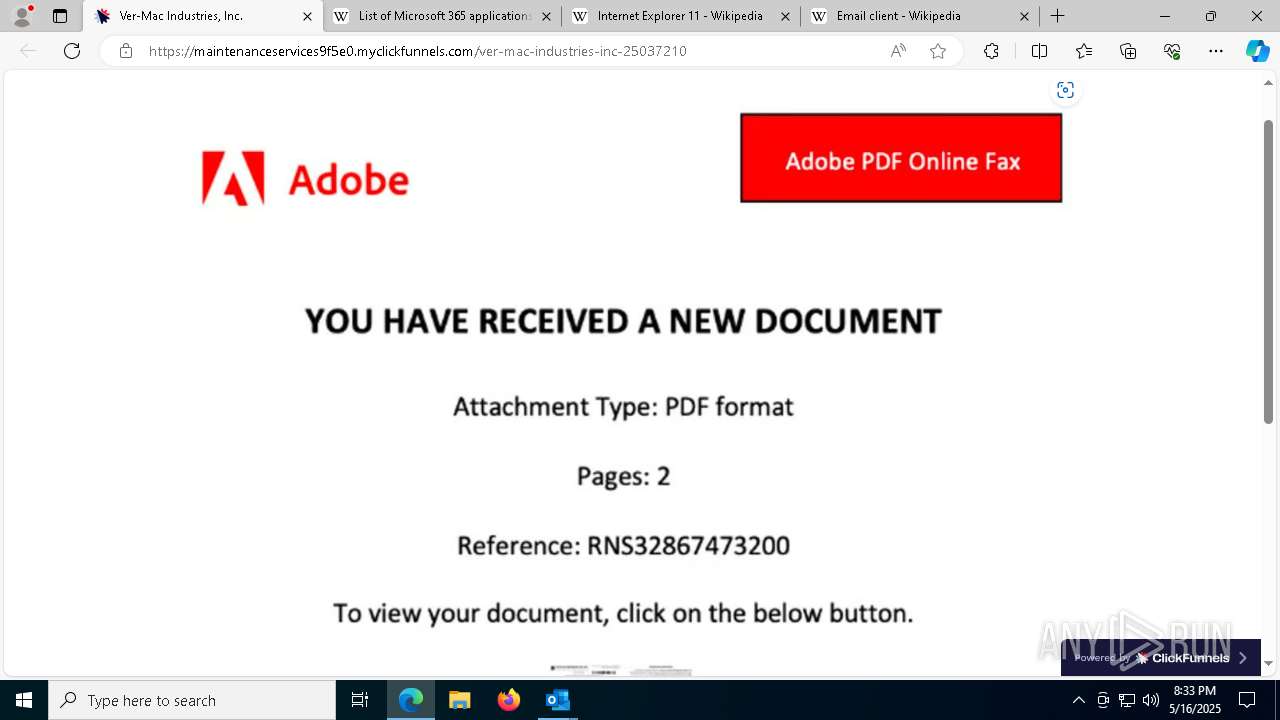Click the 'Reference: RNS32867473200' text

click(x=623, y=545)
